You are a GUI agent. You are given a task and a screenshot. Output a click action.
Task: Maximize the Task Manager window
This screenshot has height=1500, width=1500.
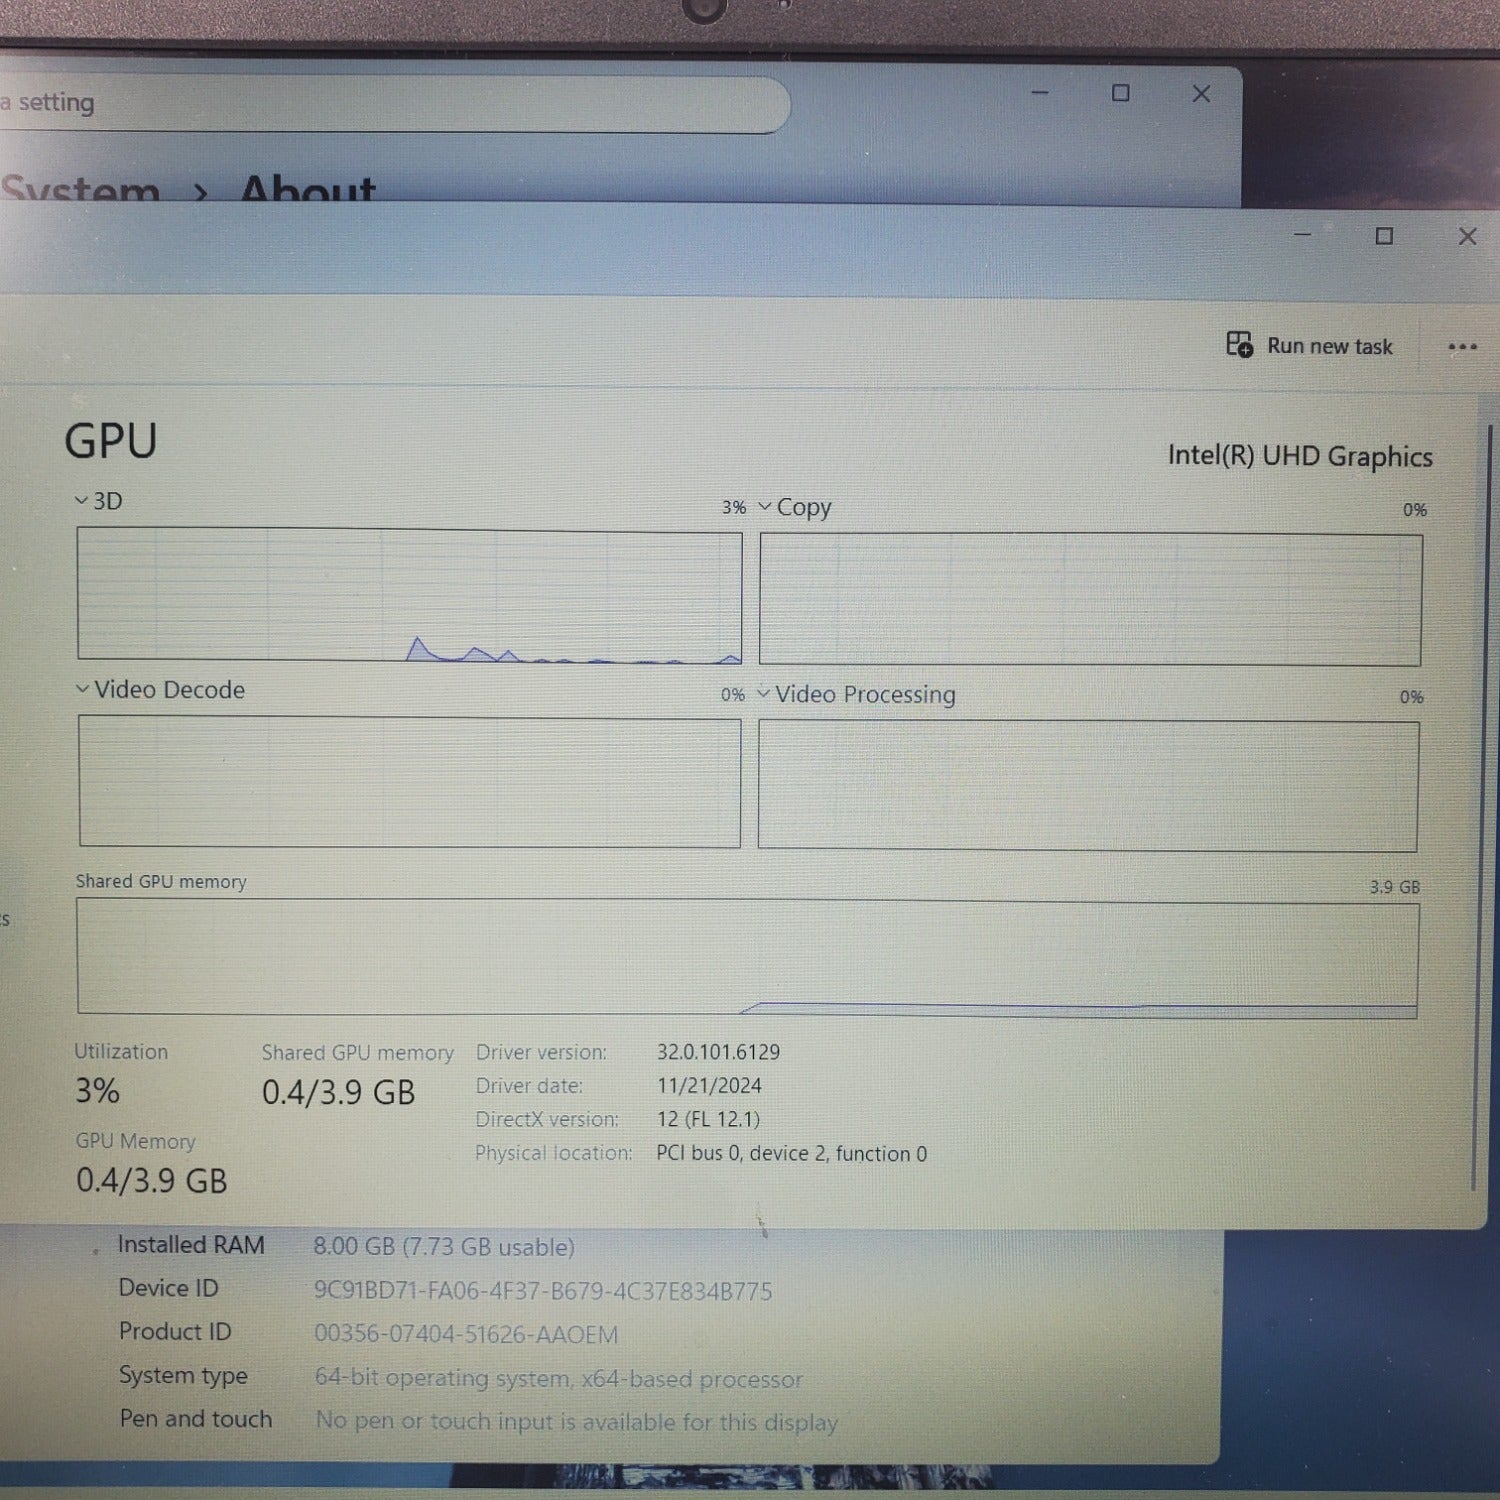[x=1384, y=236]
